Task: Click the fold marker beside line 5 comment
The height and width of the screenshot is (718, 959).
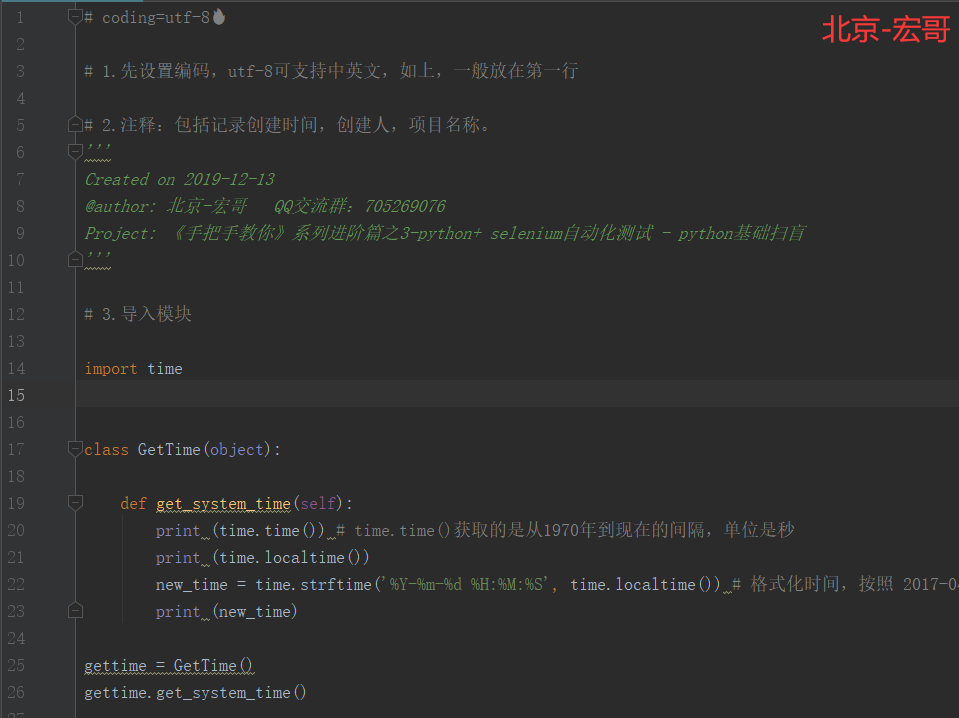Action: coord(75,124)
